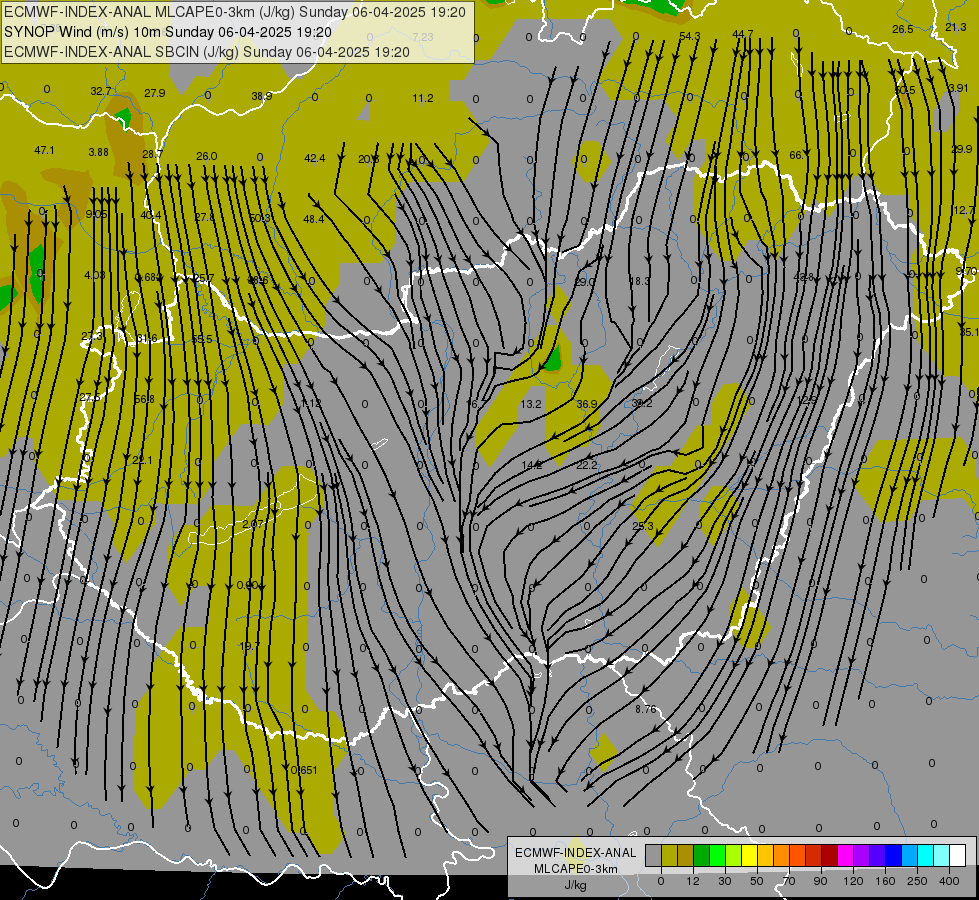Click the cyan legend swatch right of 250
Image resolution: width=979 pixels, height=900 pixels.
pos(925,856)
